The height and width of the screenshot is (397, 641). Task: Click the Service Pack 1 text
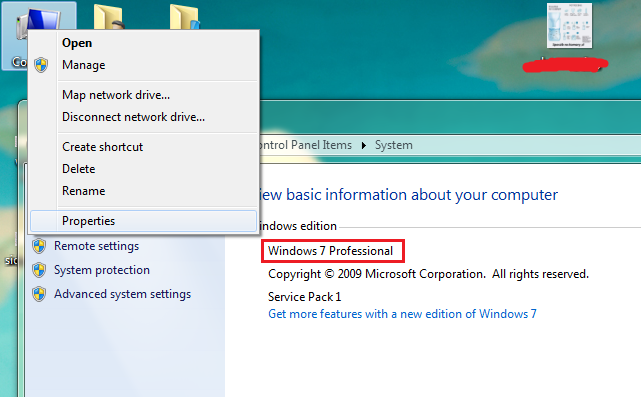click(x=304, y=297)
